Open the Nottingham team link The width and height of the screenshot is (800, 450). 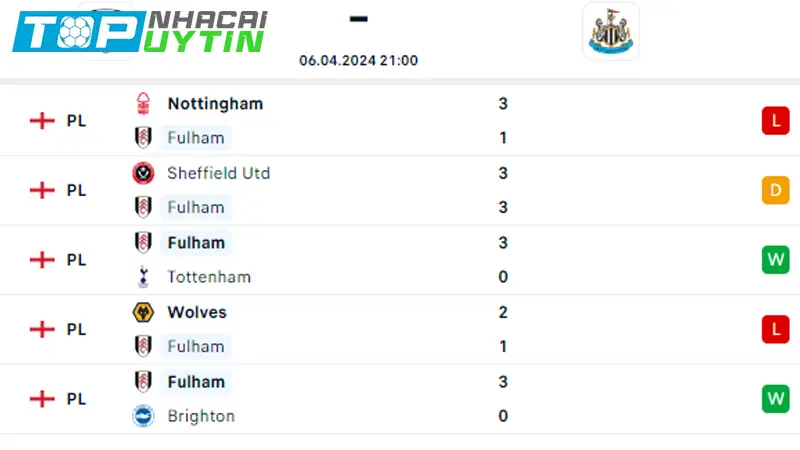(x=215, y=104)
